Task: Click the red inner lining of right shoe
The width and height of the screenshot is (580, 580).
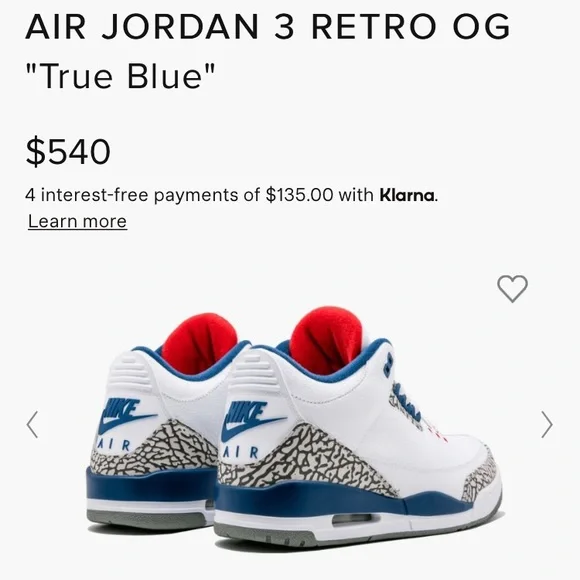Action: 326,340
